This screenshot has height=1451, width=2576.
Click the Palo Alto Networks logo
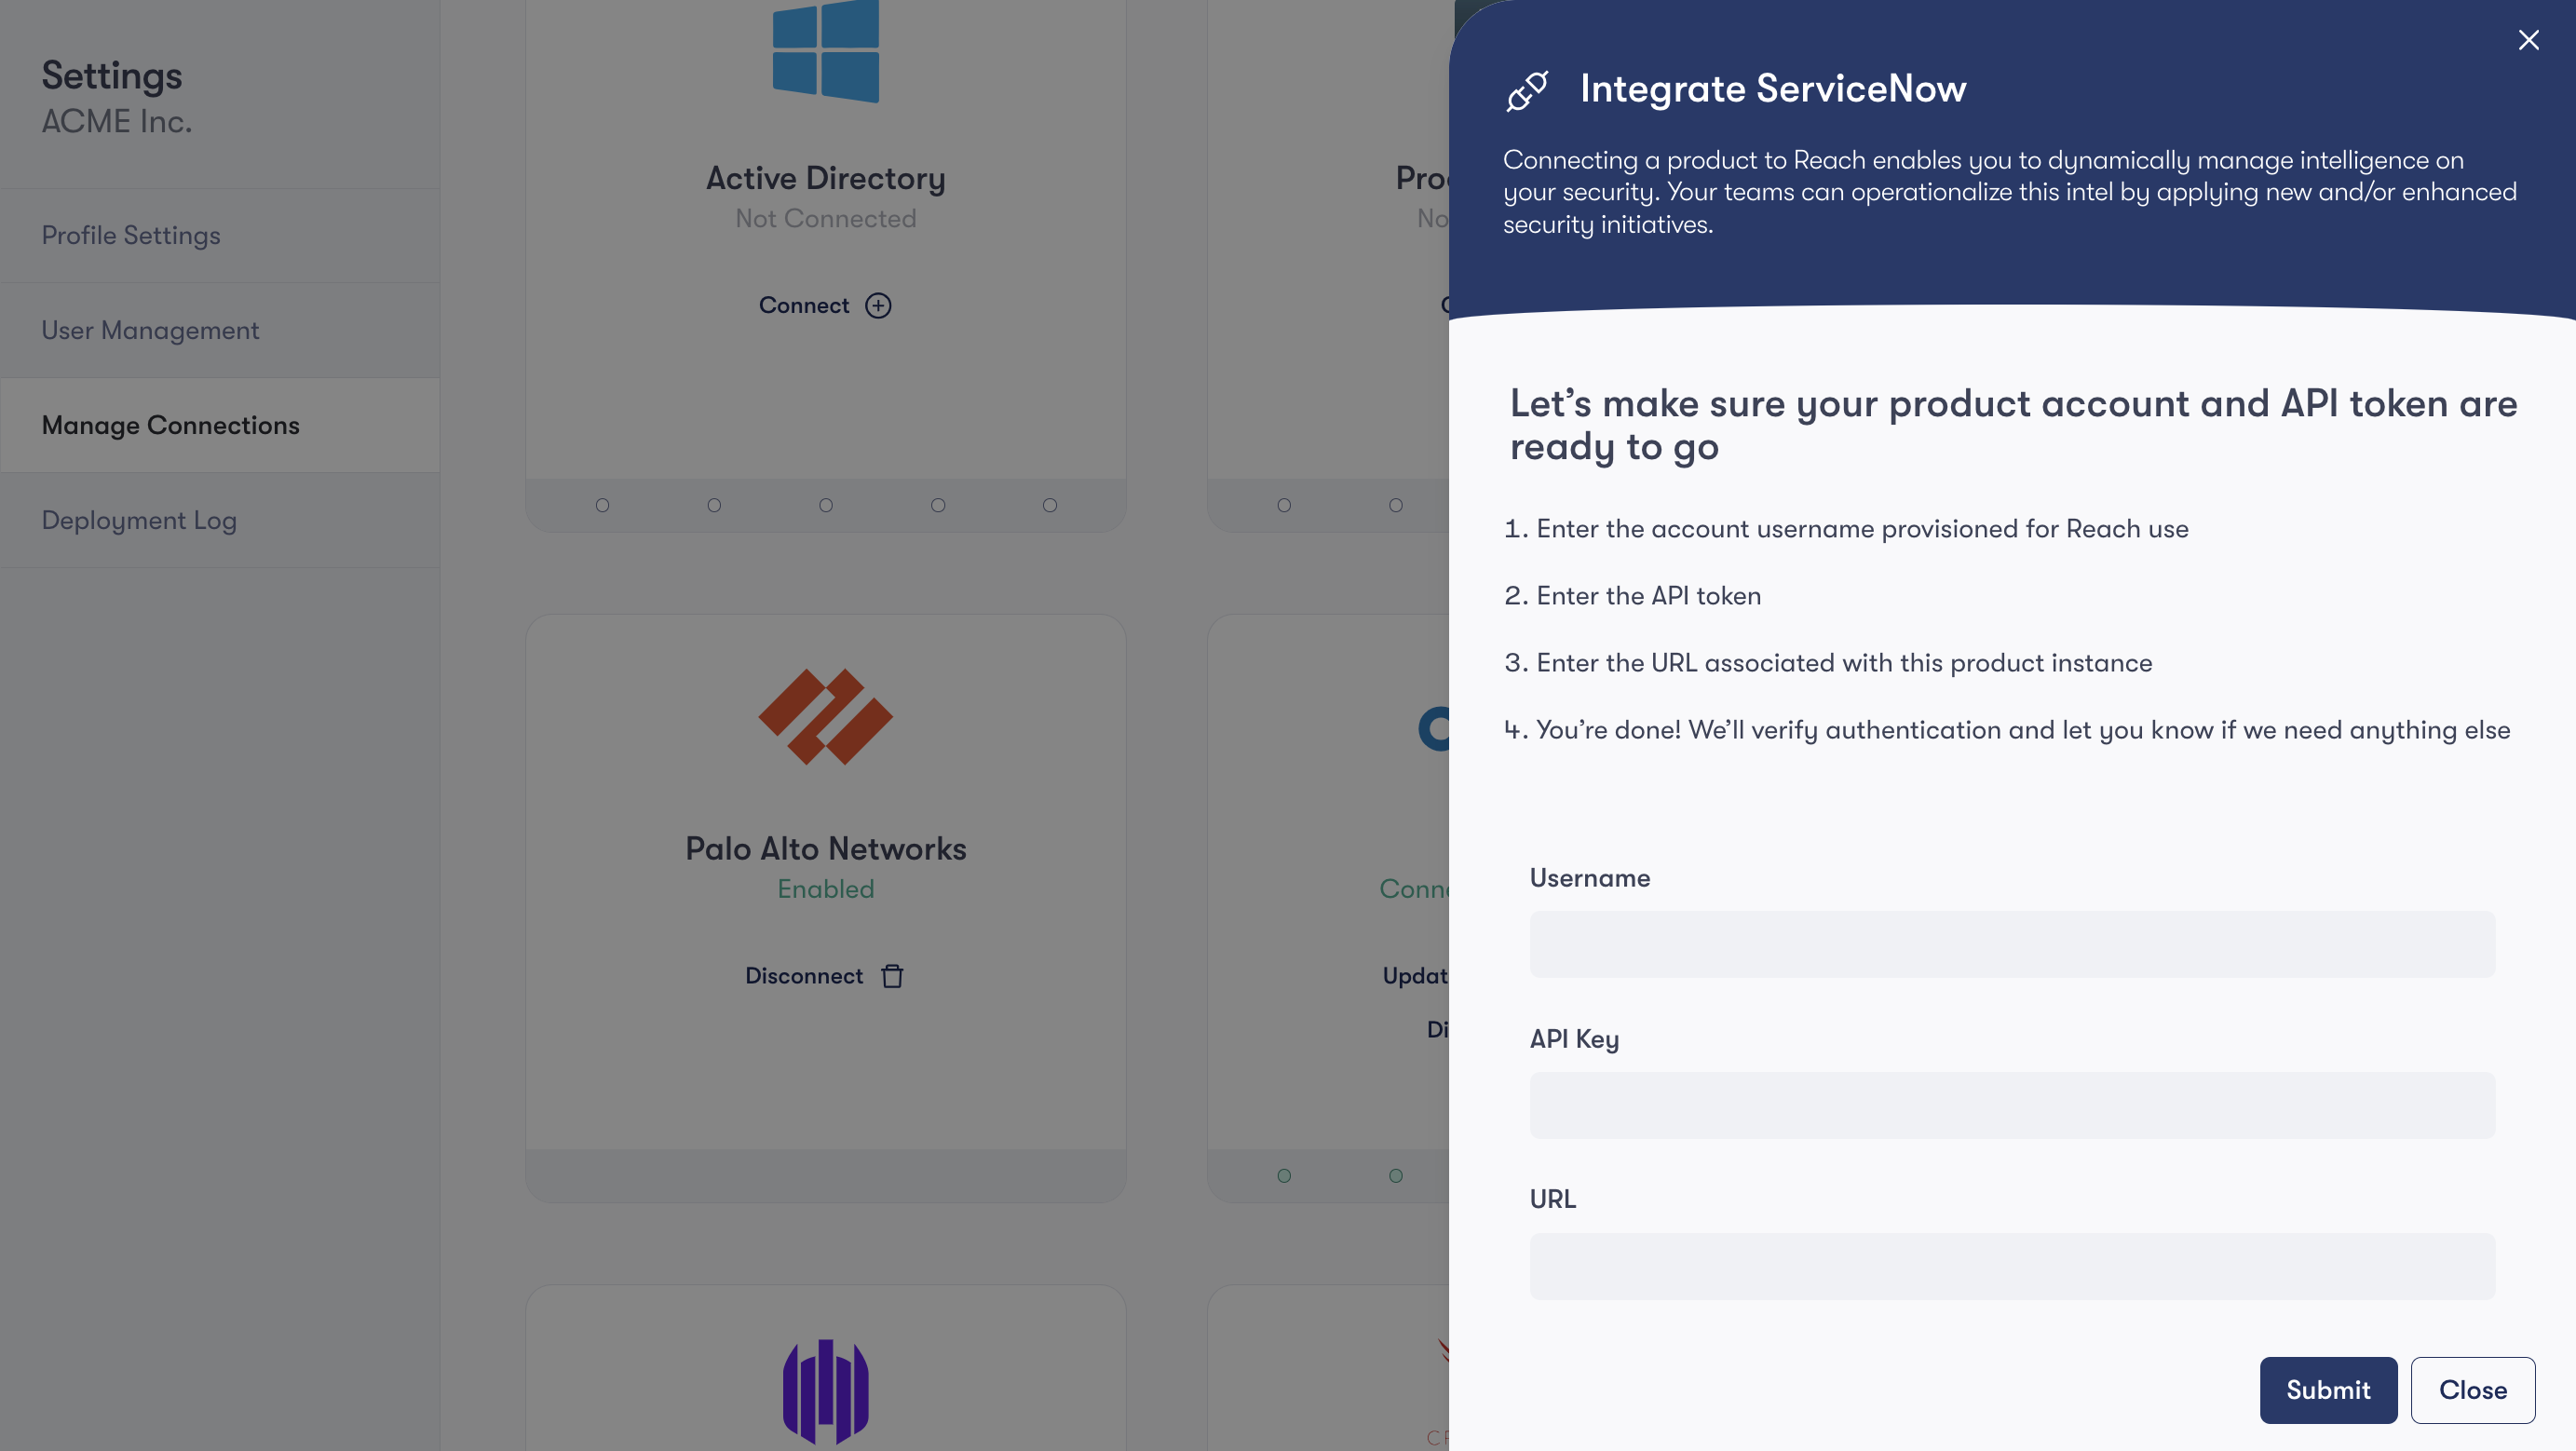click(826, 717)
